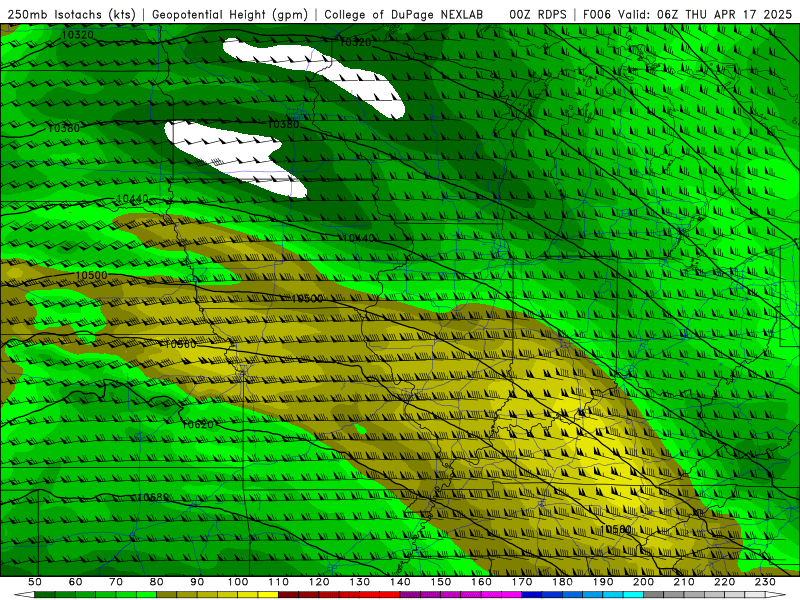Click the 180 knot legend label

(563, 582)
